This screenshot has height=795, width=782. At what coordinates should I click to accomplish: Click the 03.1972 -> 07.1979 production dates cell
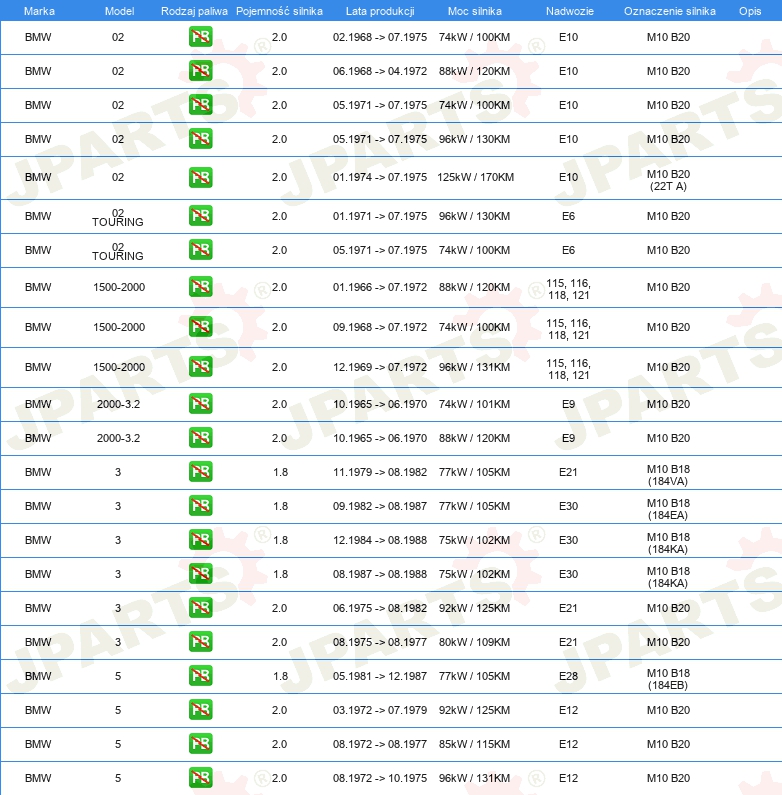tap(380, 710)
